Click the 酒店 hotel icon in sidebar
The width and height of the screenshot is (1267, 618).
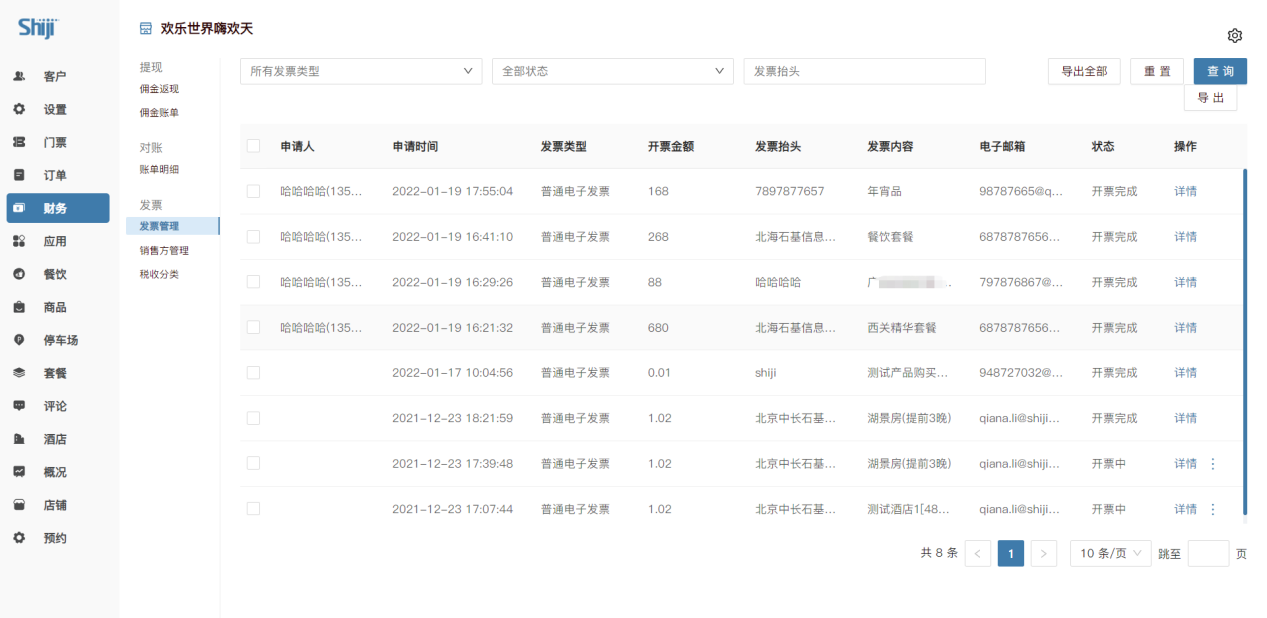(x=19, y=439)
